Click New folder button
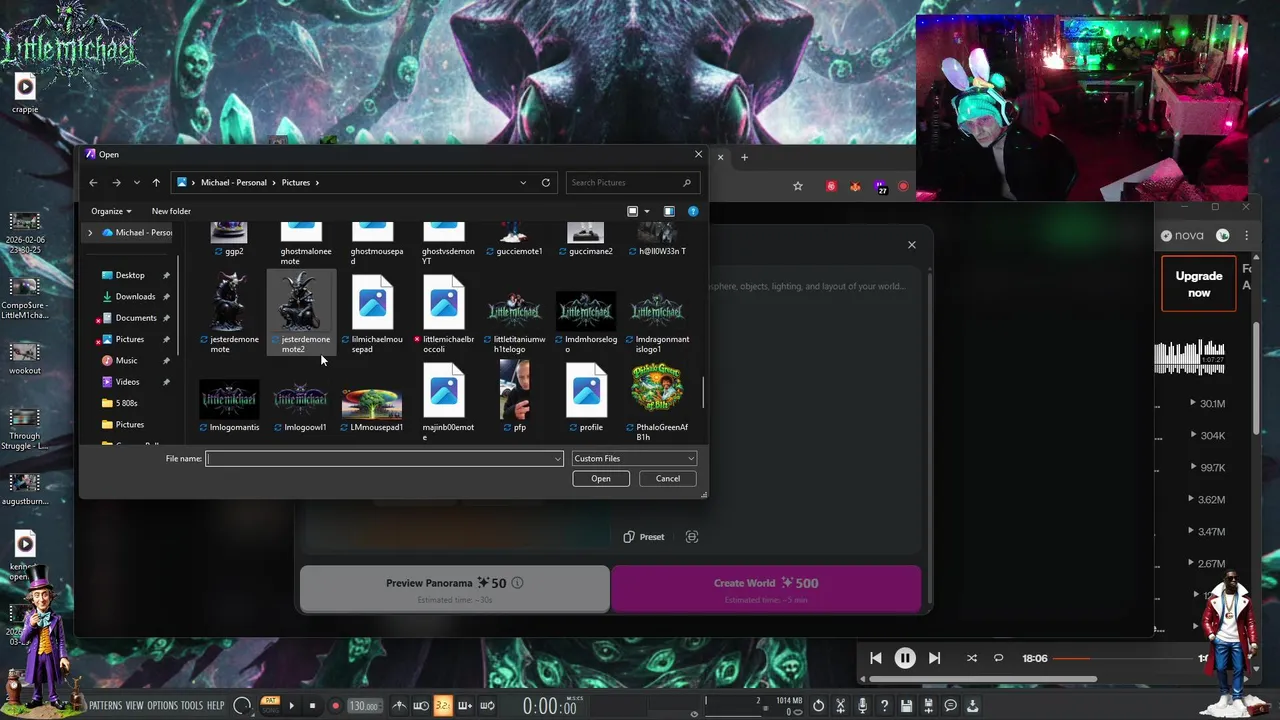 click(171, 211)
